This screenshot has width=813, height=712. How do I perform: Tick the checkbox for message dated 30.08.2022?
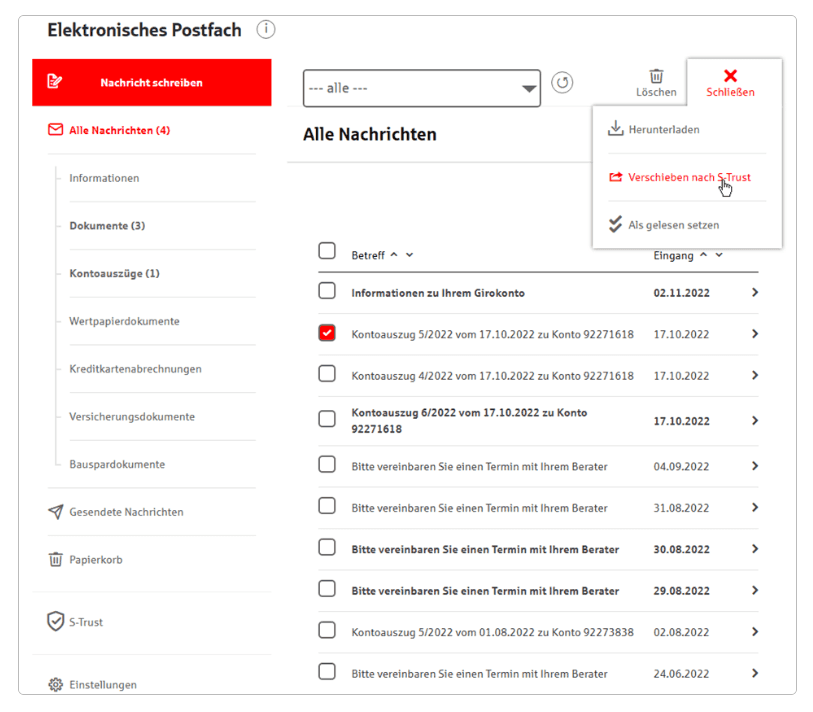(x=327, y=547)
